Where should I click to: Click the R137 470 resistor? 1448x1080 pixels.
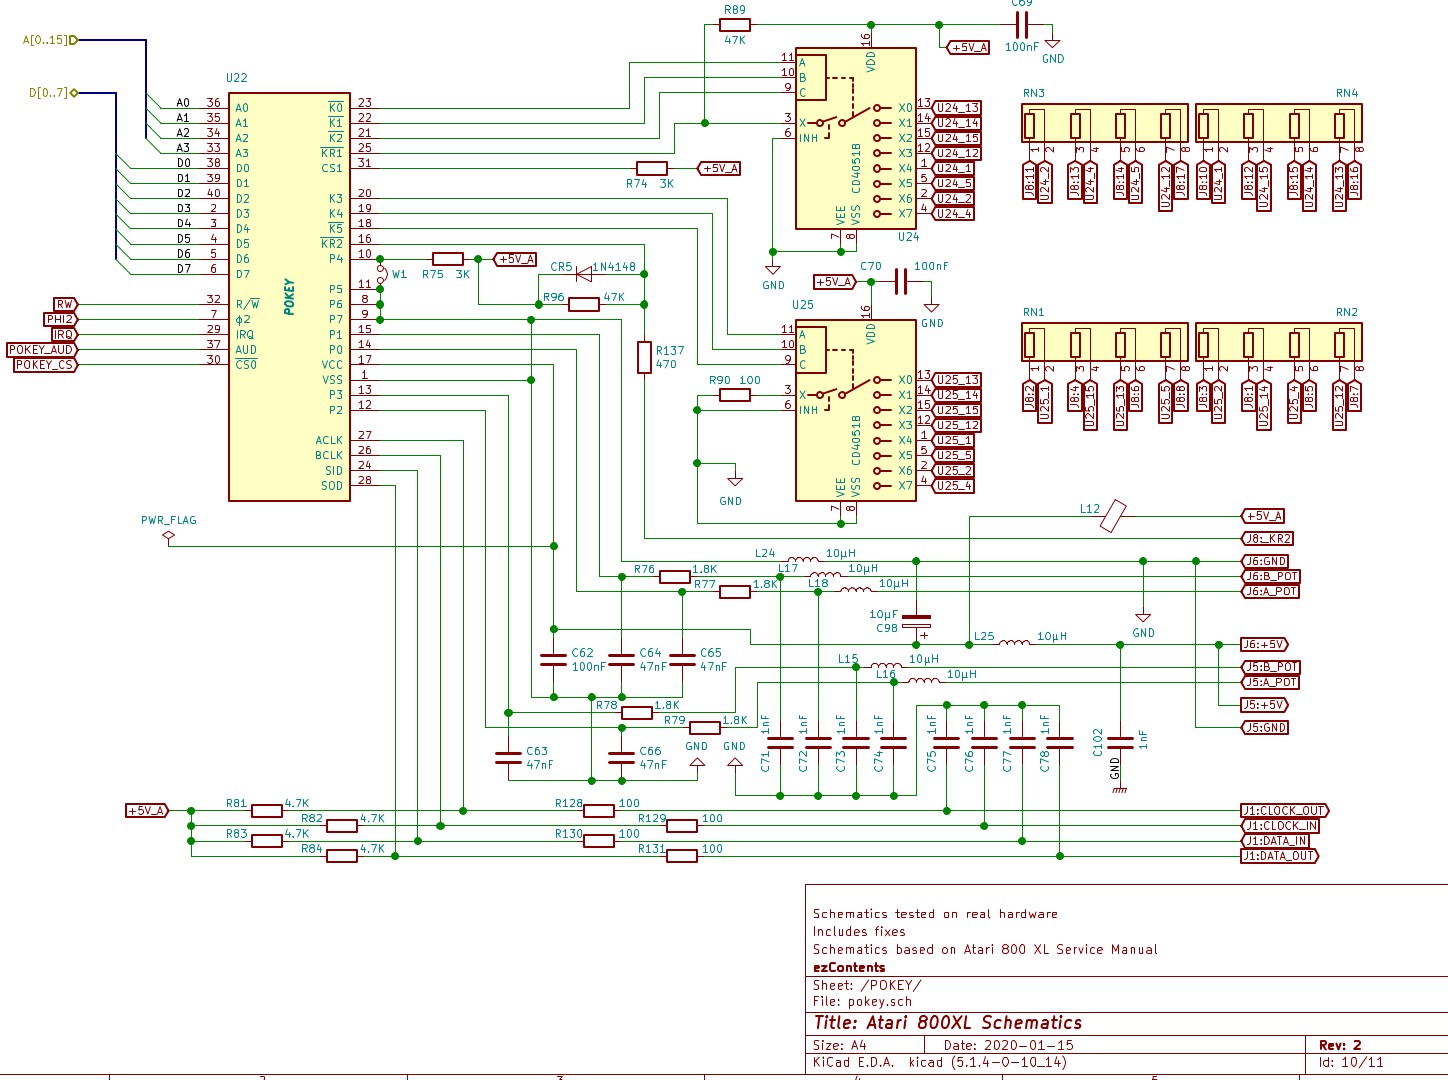[645, 357]
